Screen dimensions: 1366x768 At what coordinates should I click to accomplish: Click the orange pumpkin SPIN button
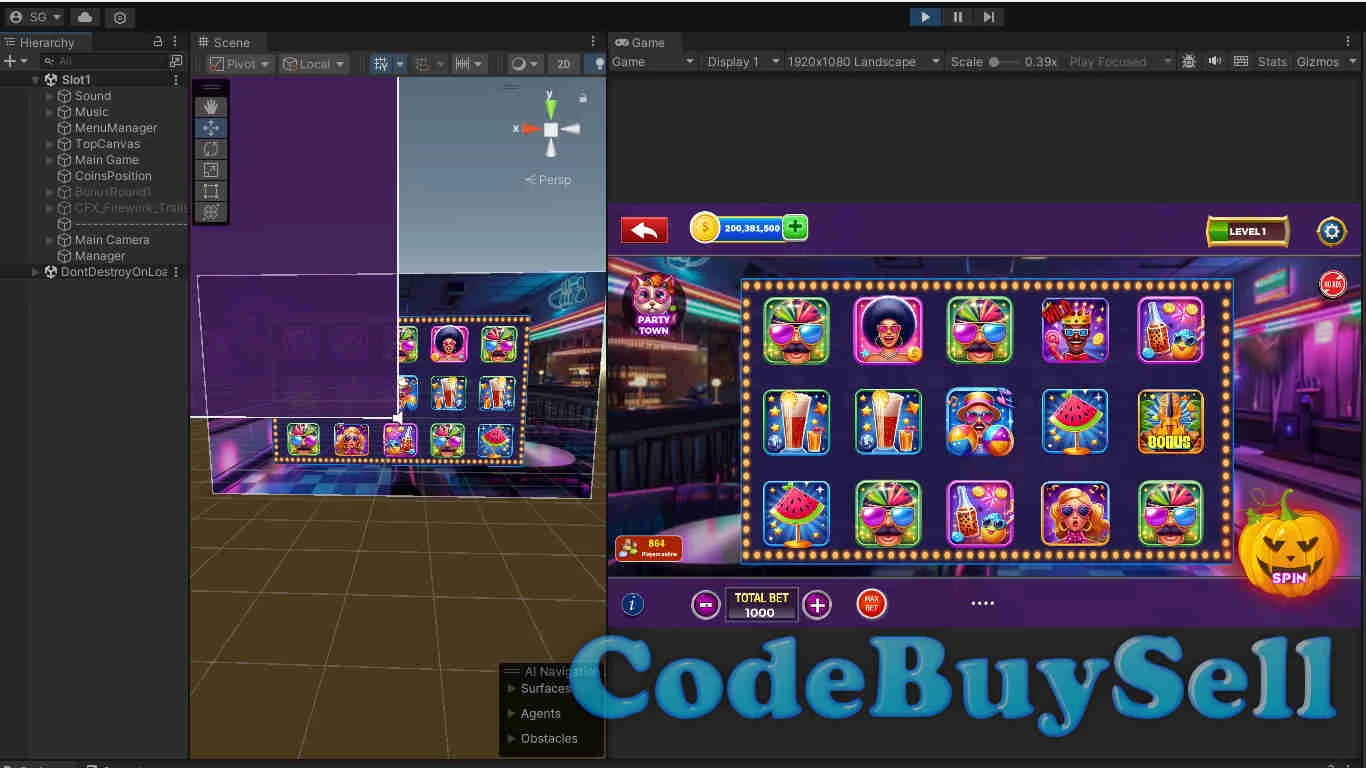[x=1289, y=545]
